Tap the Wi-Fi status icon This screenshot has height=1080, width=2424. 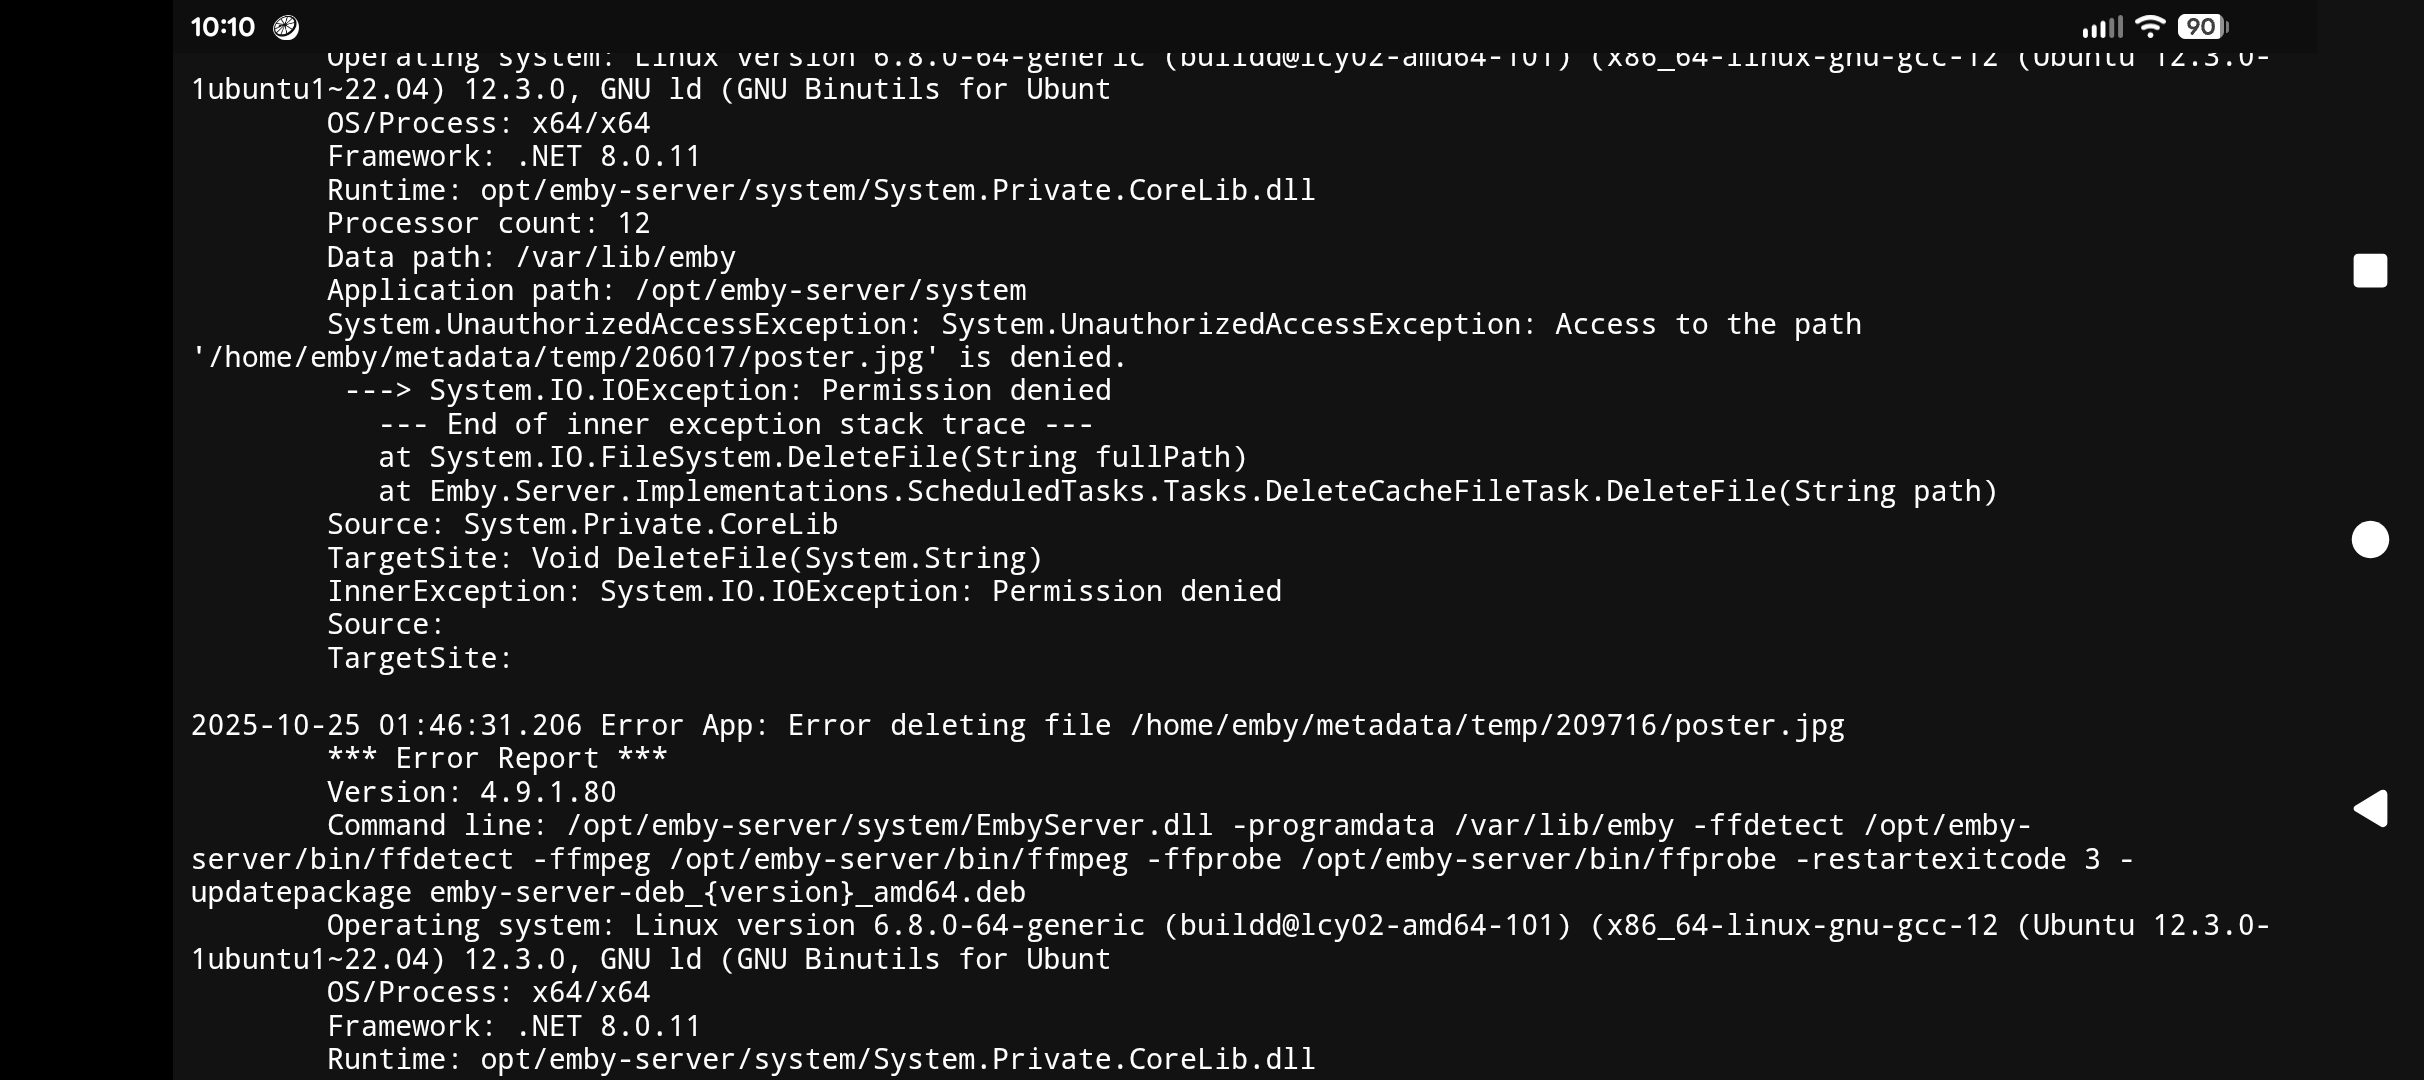click(2149, 27)
